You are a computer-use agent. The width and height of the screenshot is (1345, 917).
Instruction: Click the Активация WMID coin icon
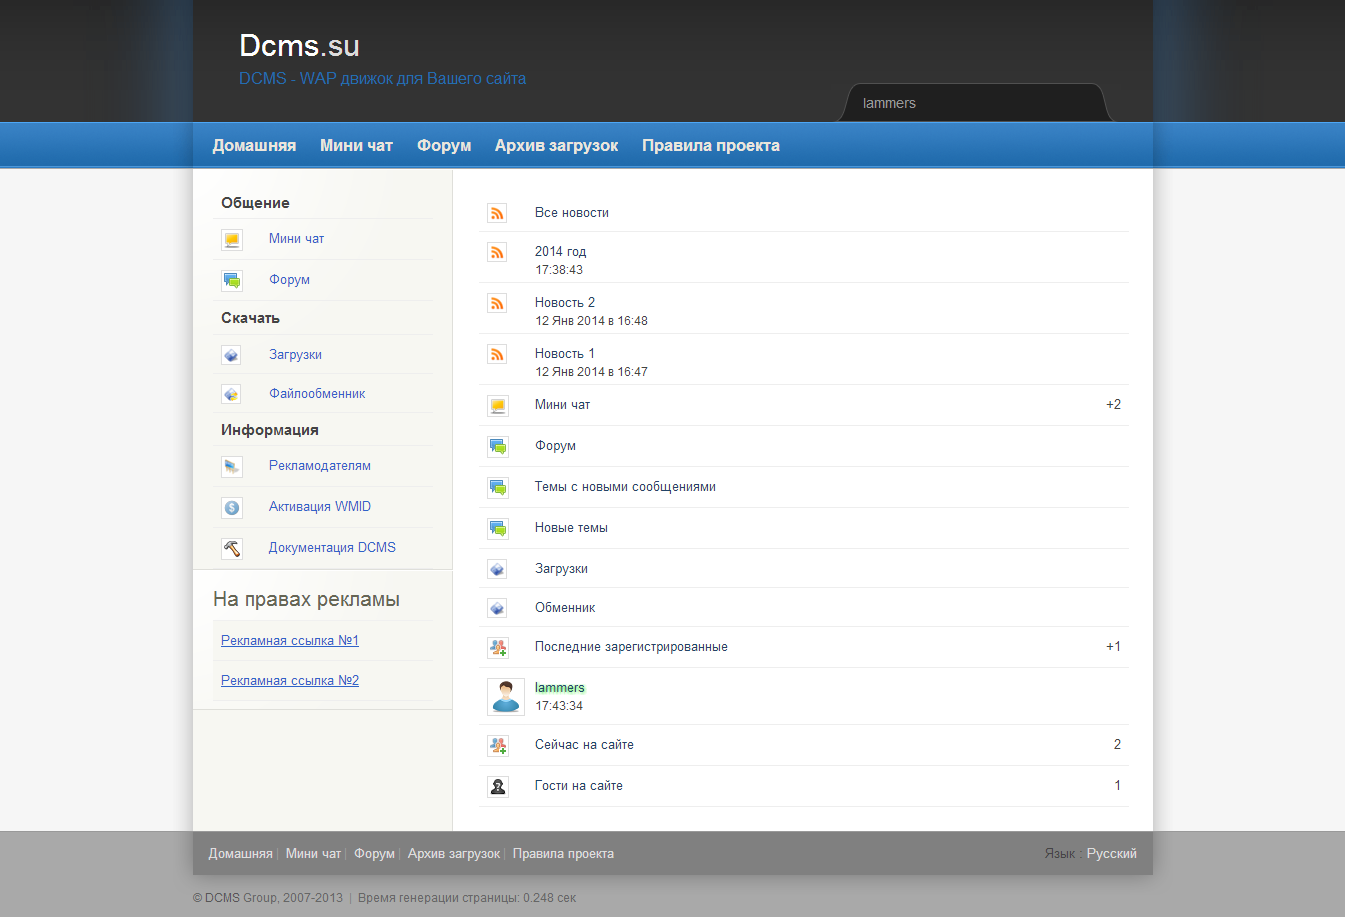[x=232, y=508]
